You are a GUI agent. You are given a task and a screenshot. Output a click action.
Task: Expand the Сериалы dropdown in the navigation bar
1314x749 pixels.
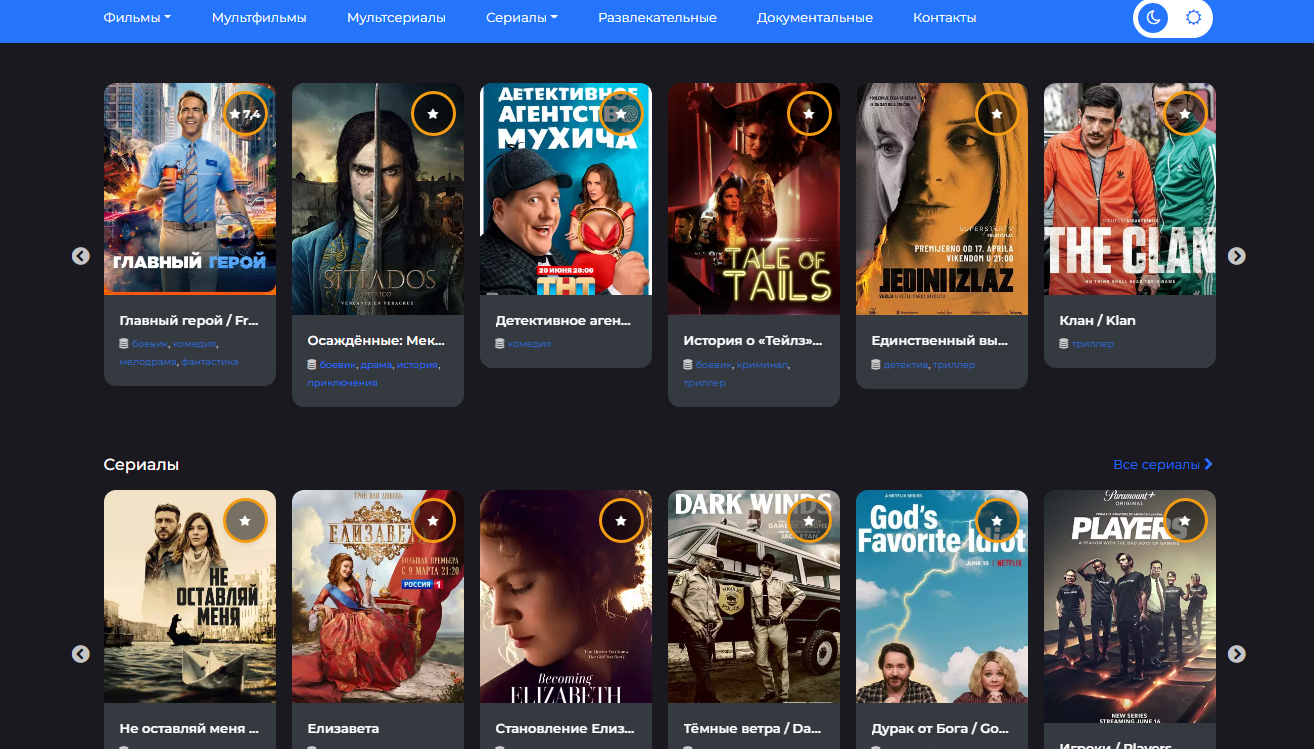[522, 17]
